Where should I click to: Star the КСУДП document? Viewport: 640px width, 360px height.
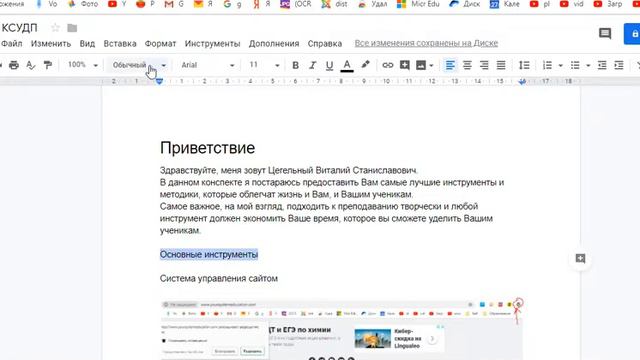tap(55, 28)
